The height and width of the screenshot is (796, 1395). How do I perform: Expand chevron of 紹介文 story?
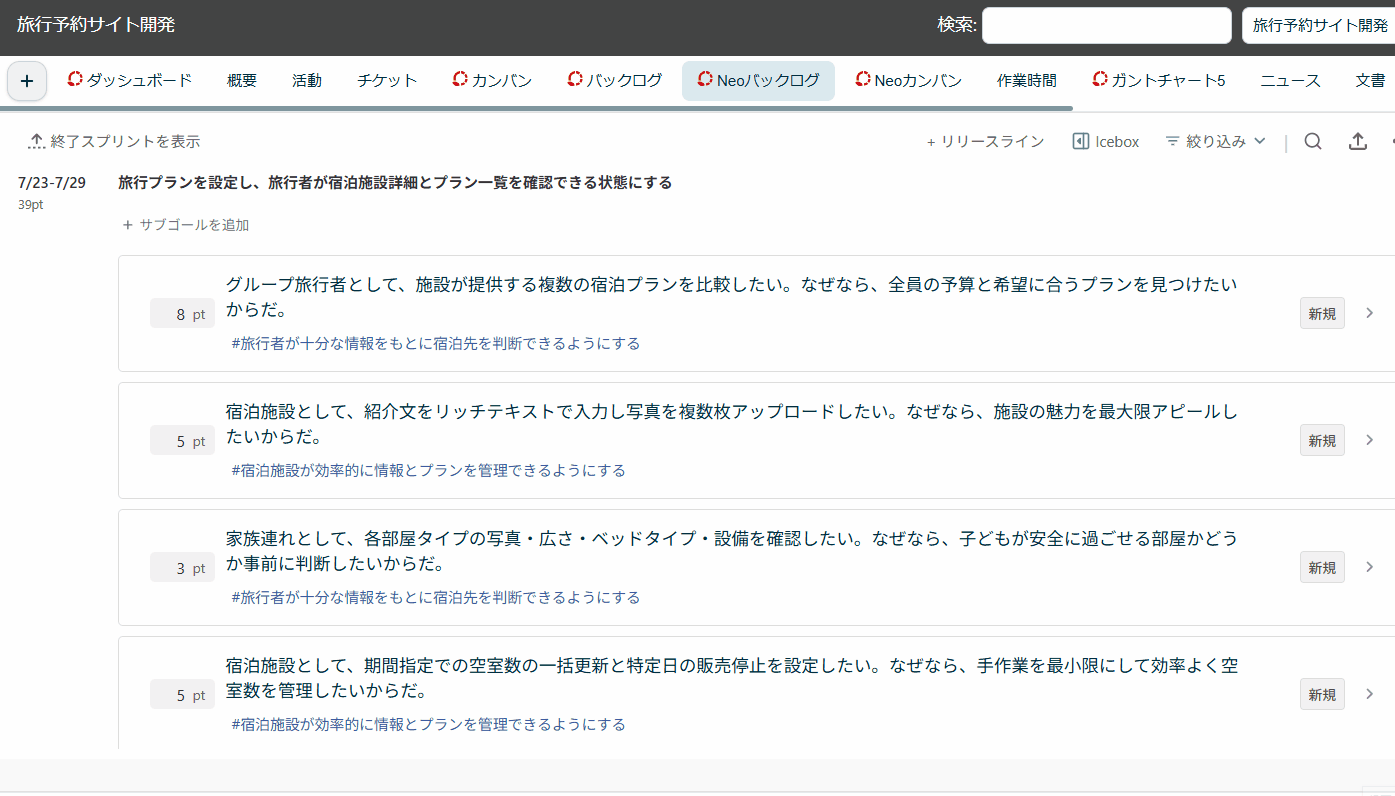tap(1370, 440)
